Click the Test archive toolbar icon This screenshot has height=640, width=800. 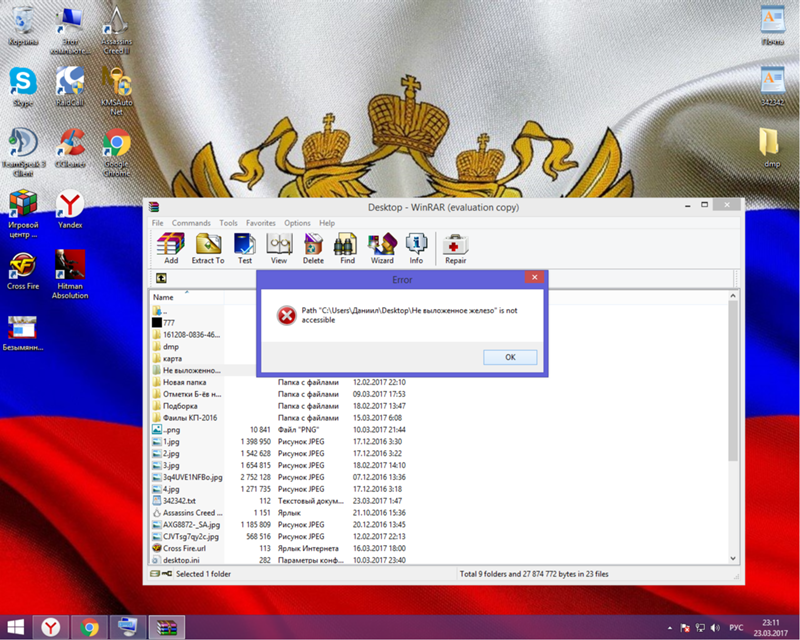pyautogui.click(x=245, y=249)
